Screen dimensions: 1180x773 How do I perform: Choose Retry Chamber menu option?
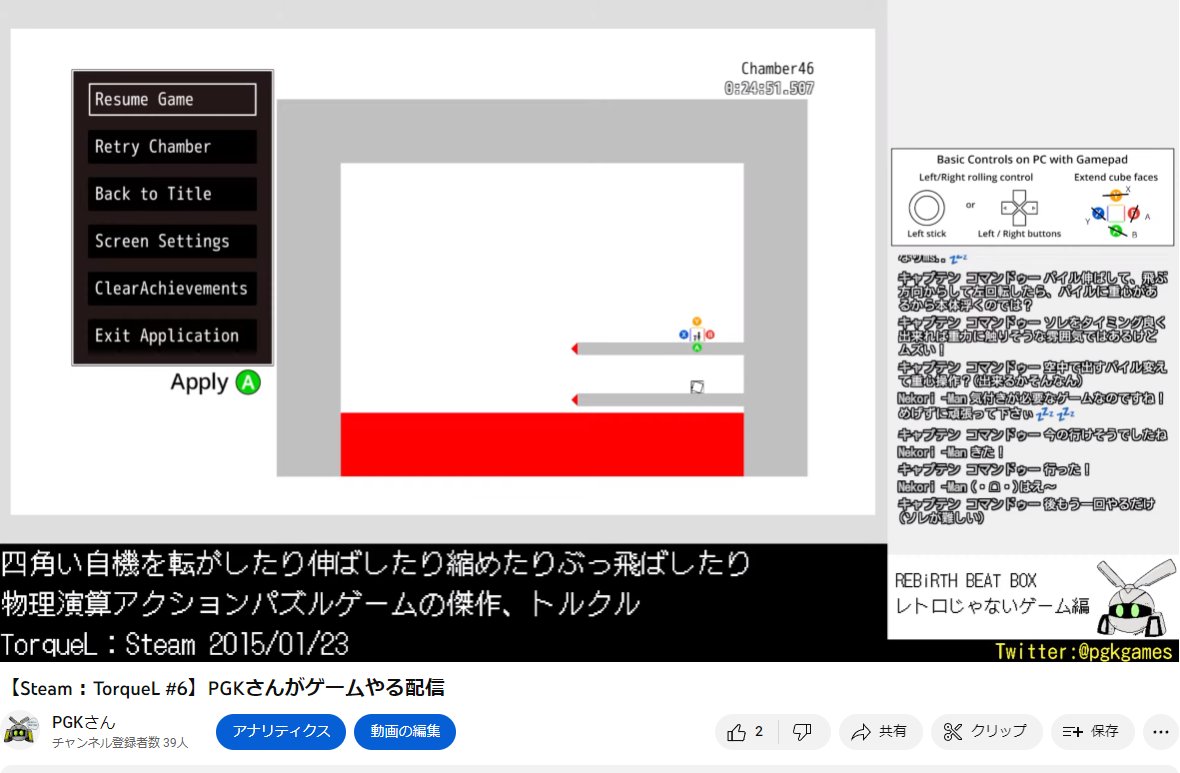[172, 147]
